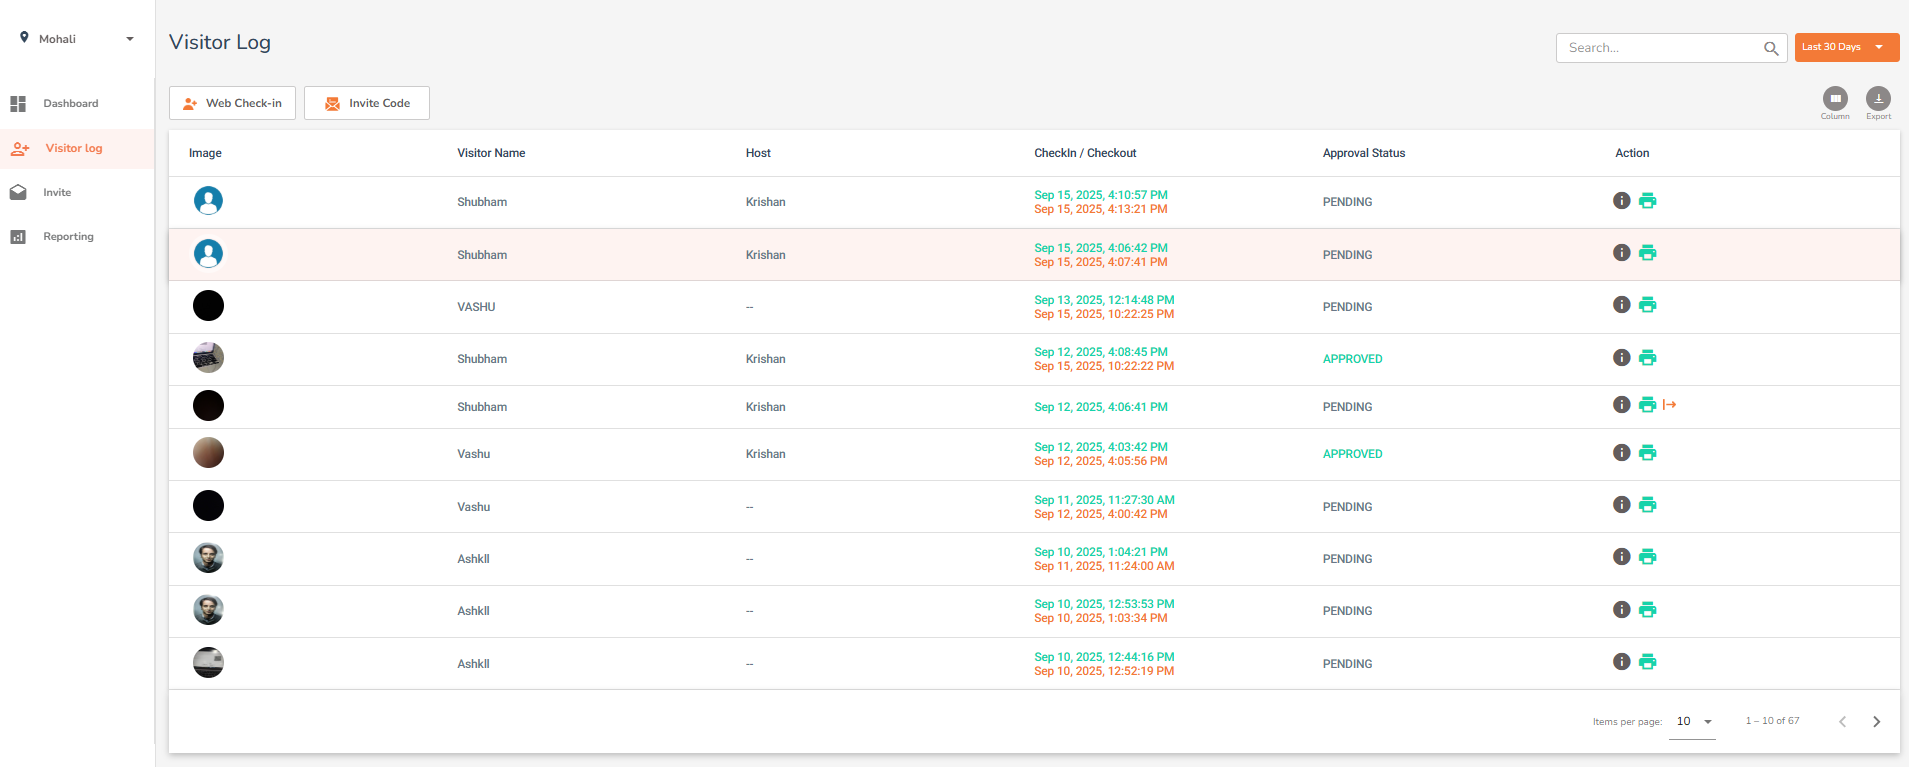1909x767 pixels.
Task: Open visitor photo for Ashkll 1:04:21 PM
Action: (x=208, y=558)
